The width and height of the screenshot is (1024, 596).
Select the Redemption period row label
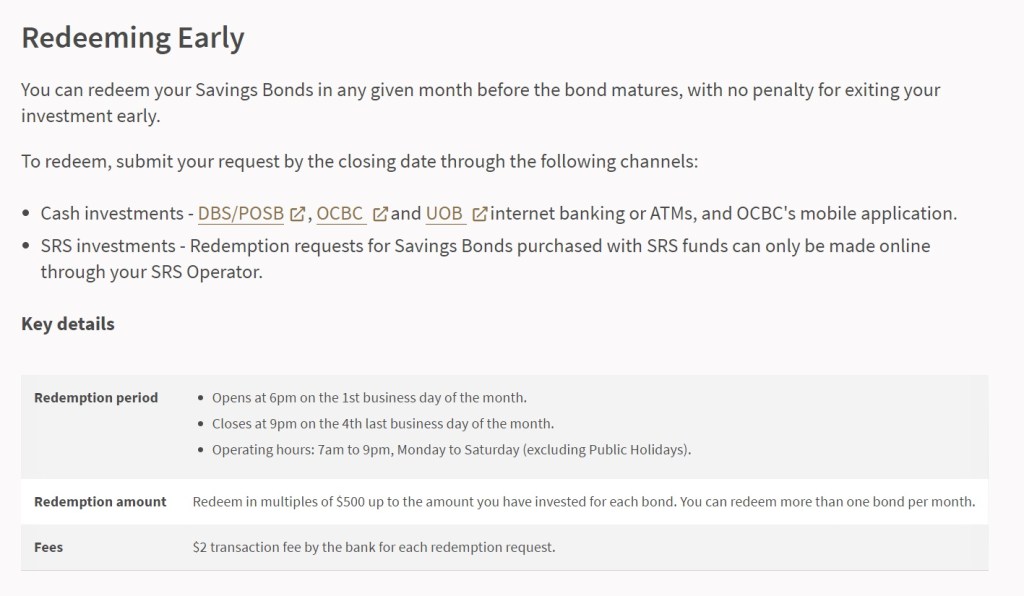[96, 397]
